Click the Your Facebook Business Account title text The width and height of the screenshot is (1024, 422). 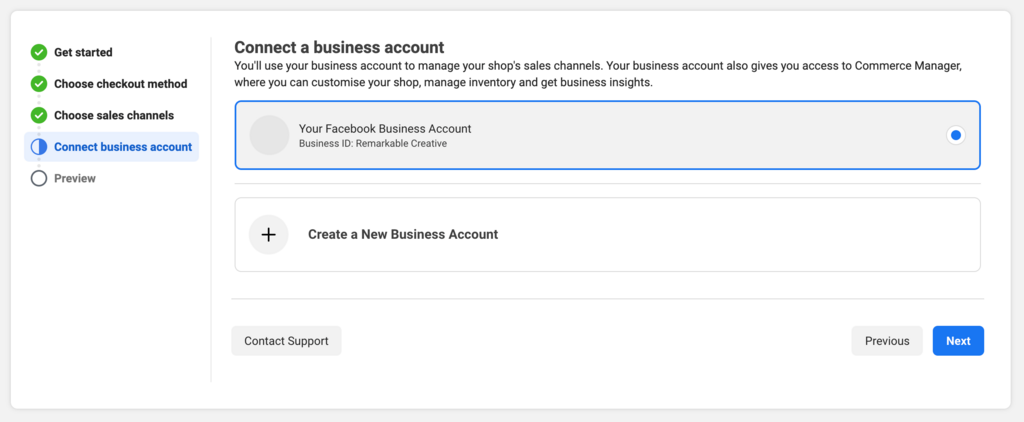pos(384,128)
